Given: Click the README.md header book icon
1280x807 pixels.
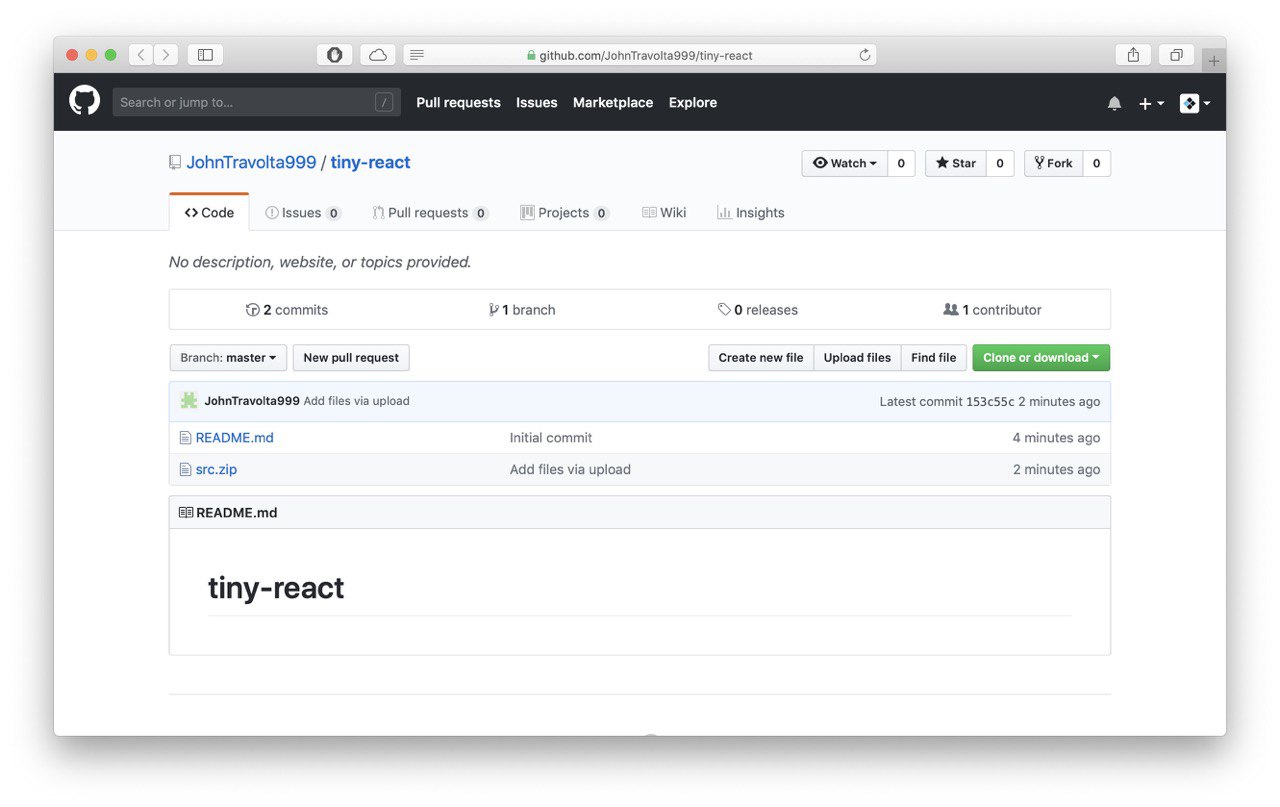Looking at the screenshot, I should pyautogui.click(x=186, y=512).
